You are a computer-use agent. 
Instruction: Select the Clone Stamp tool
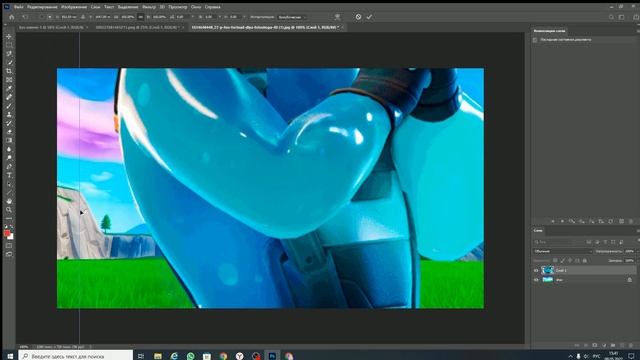(x=9, y=114)
